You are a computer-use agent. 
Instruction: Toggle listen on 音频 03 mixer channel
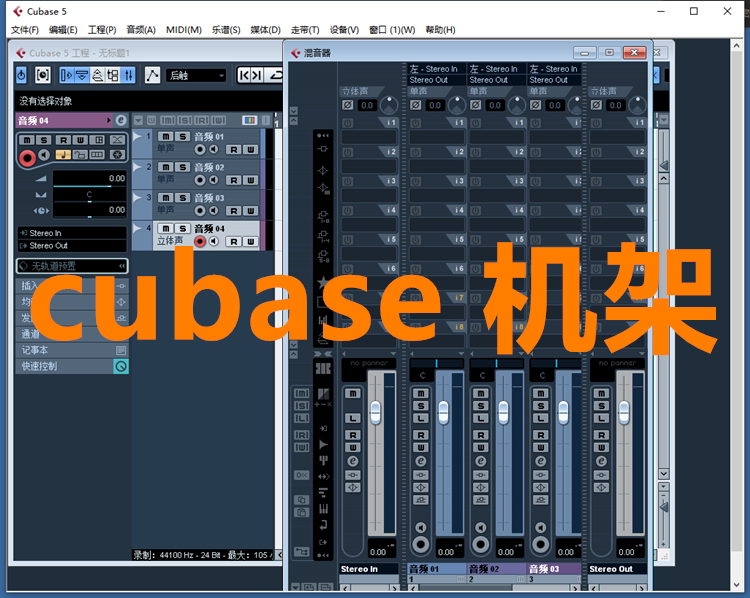[x=540, y=418]
